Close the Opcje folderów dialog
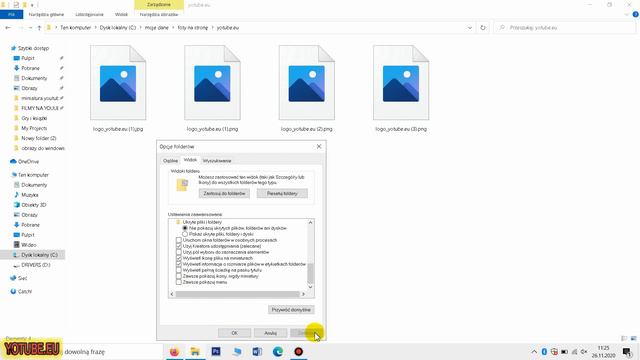Image resolution: width=640 pixels, height=360 pixels. click(x=319, y=147)
